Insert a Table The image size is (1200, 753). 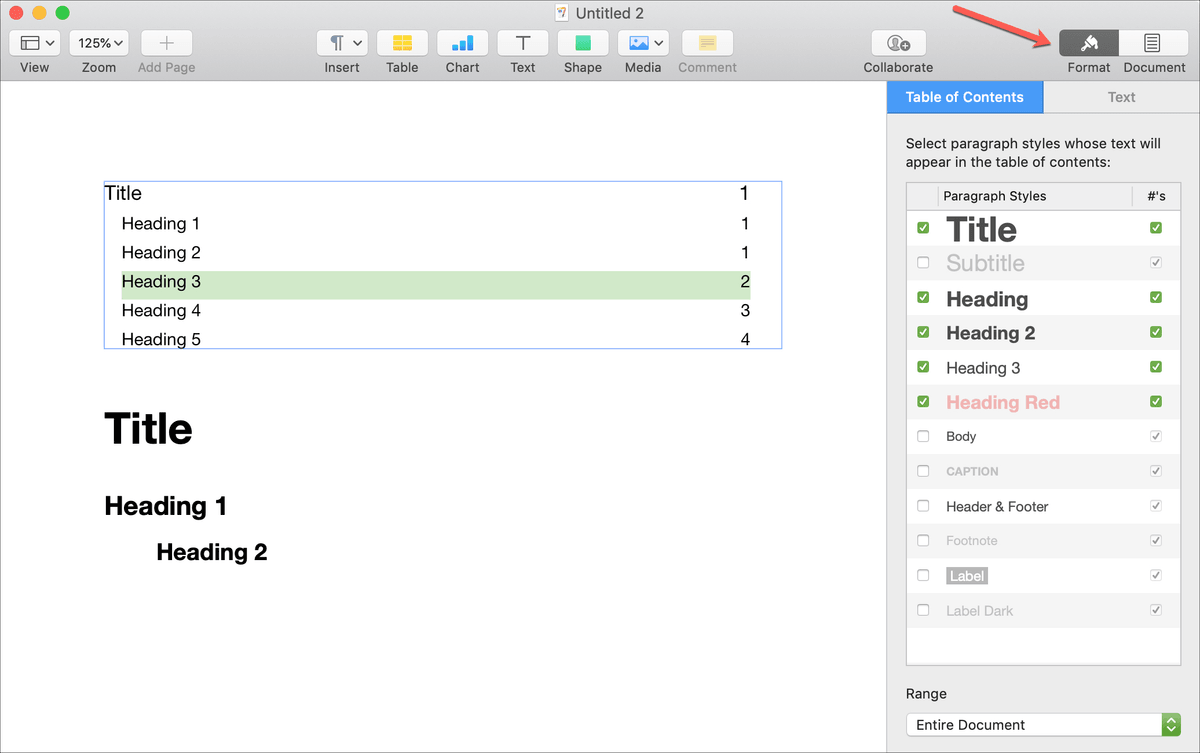coord(402,43)
